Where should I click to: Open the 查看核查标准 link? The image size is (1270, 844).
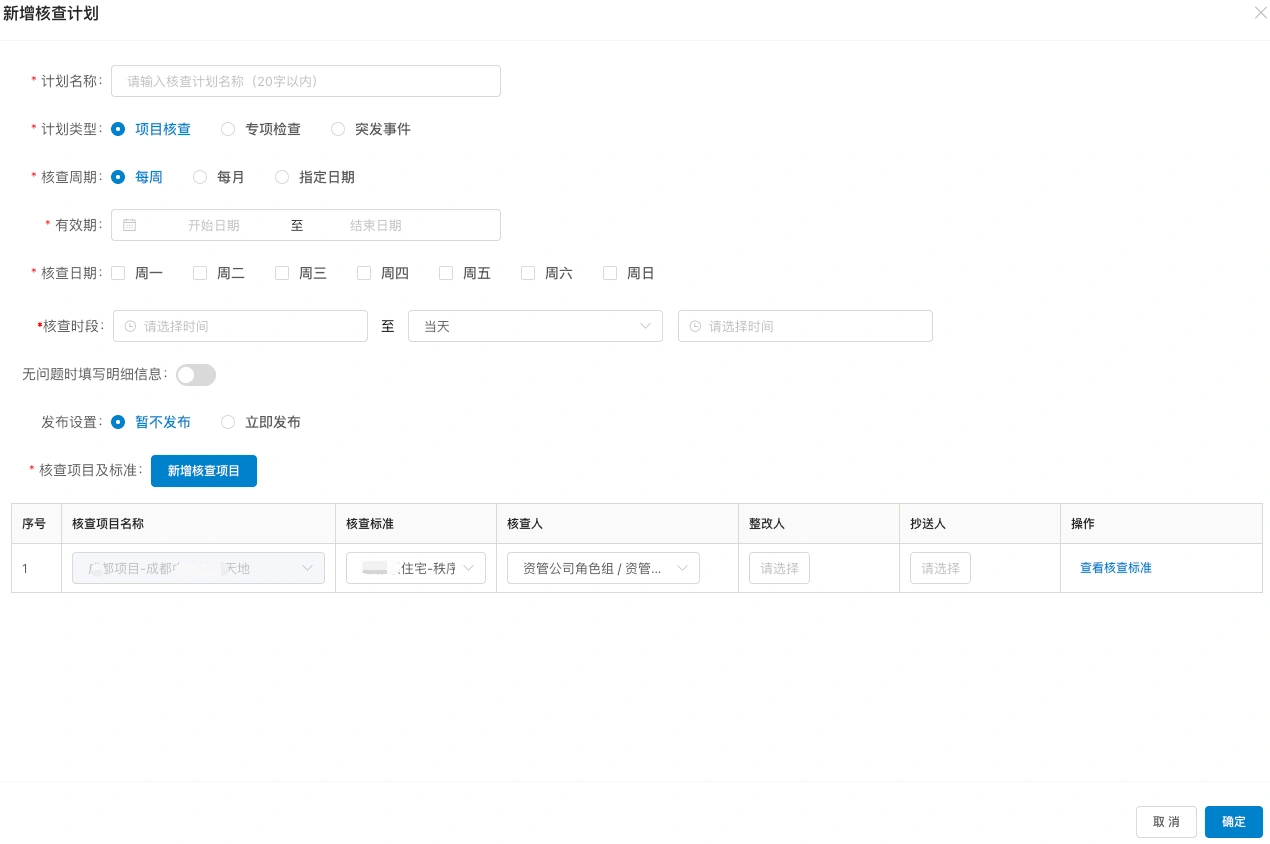[x=1116, y=568]
